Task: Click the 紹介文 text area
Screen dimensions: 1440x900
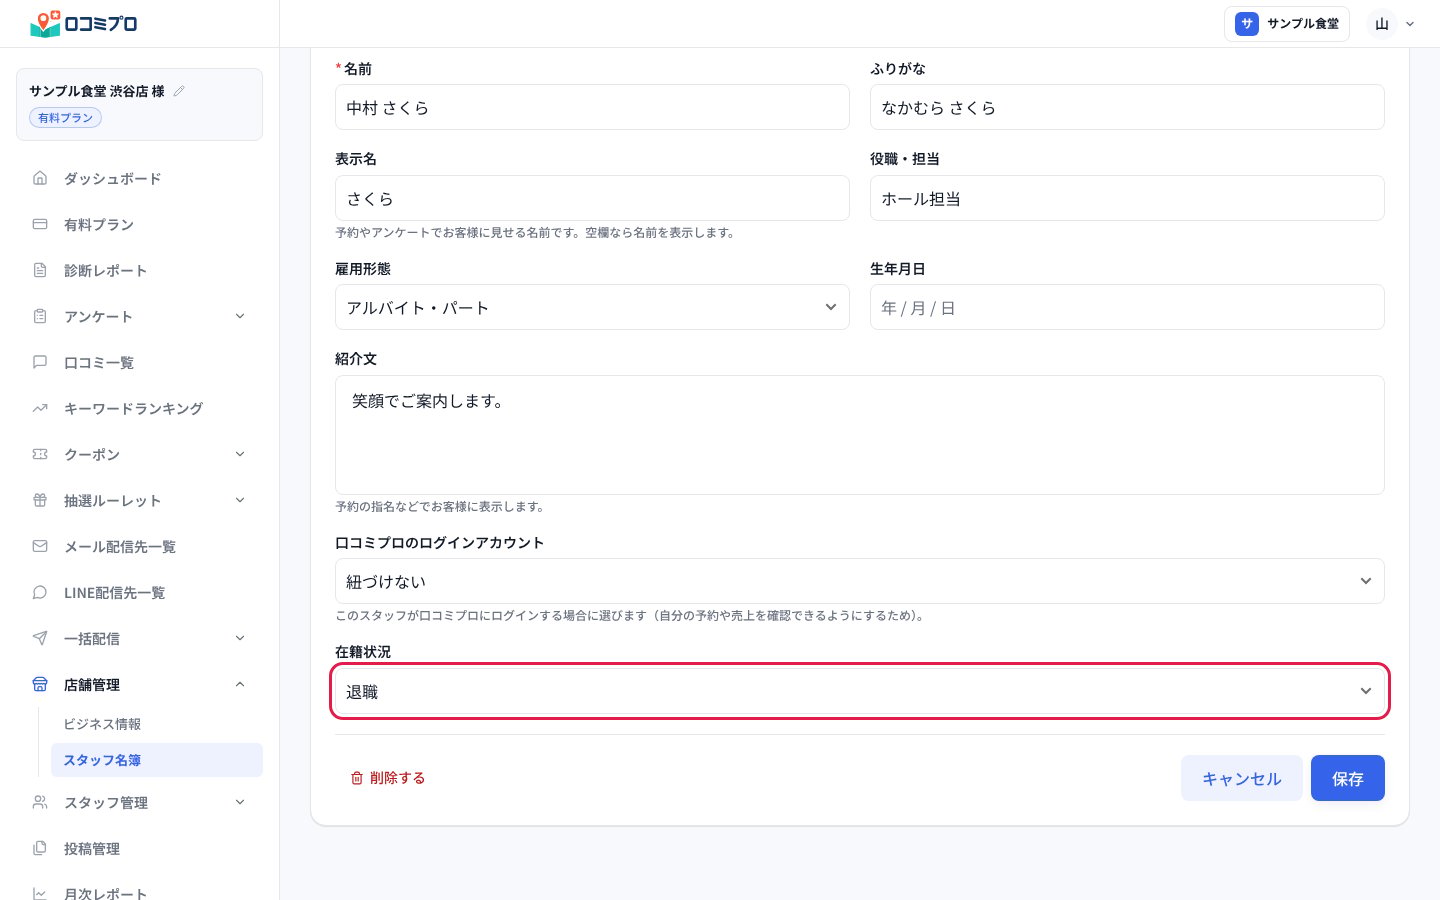Action: click(860, 435)
